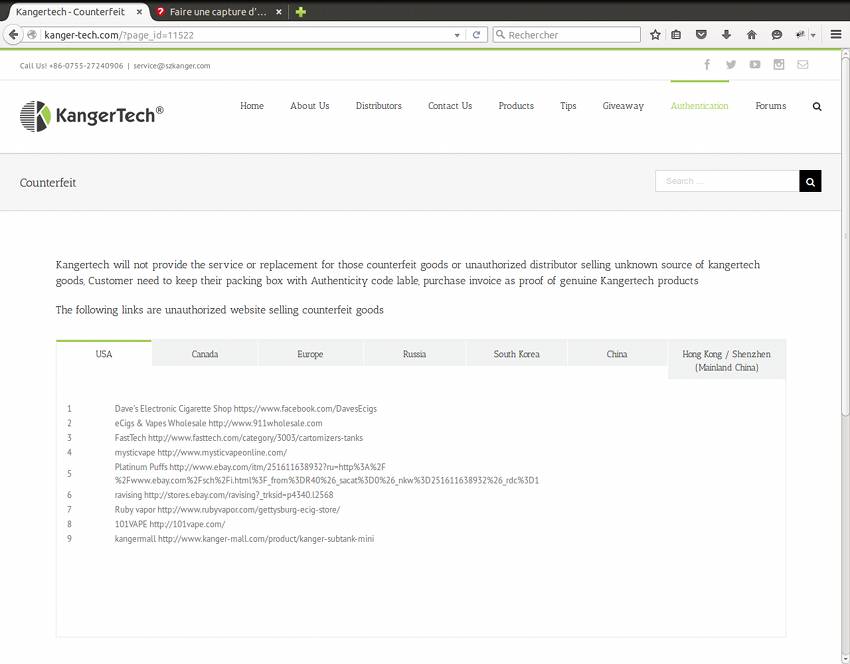Click the 101VAPE row
850x664 pixels.
click(170, 524)
